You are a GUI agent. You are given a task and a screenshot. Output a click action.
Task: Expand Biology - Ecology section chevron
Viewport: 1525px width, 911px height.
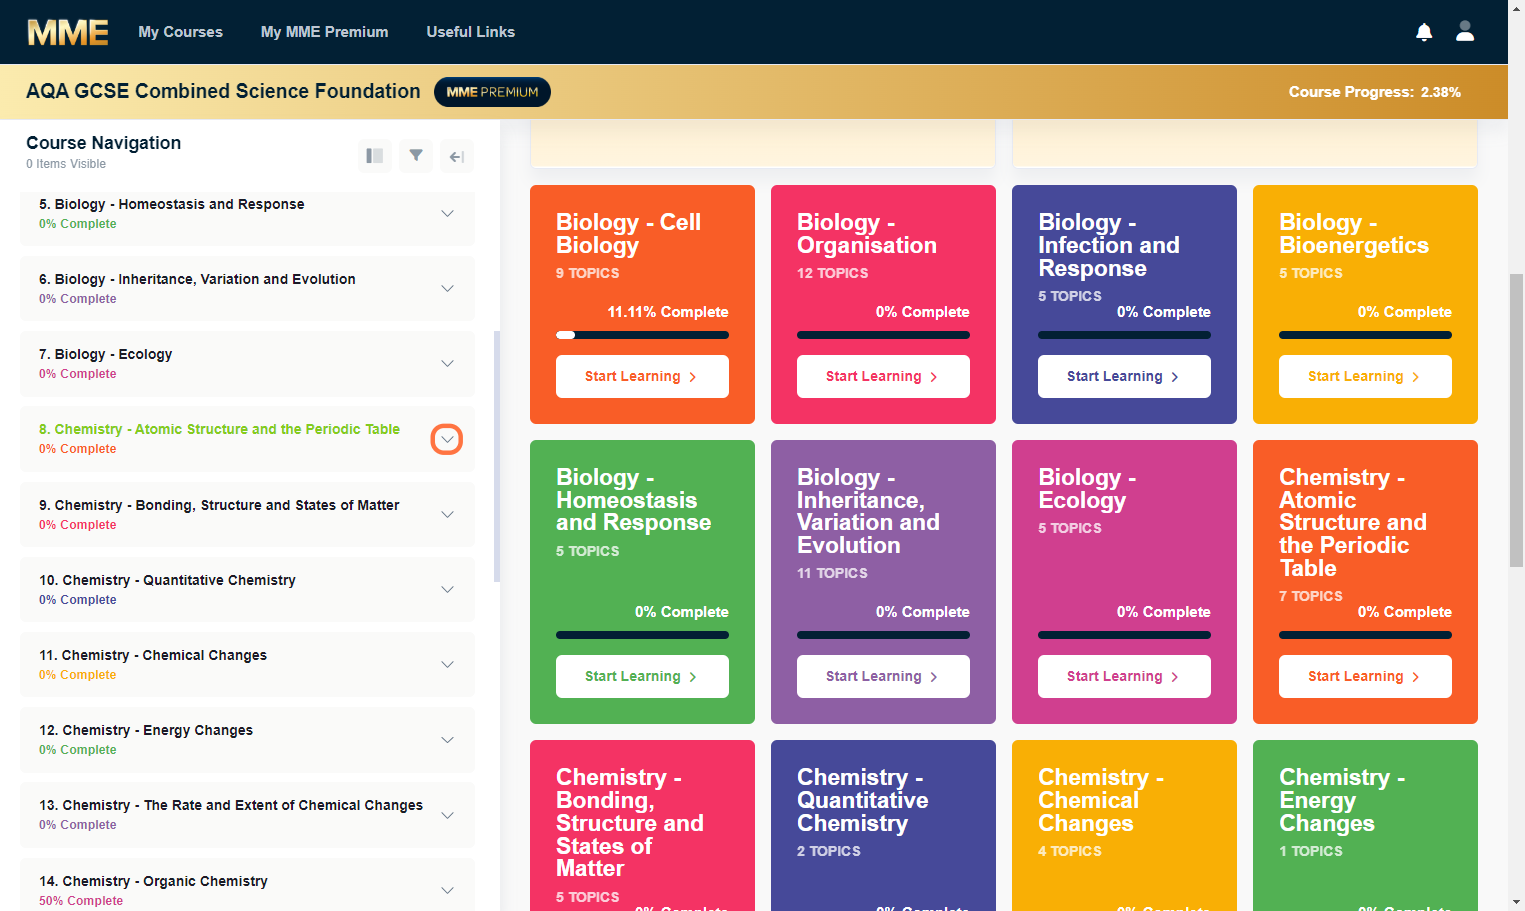tap(447, 363)
